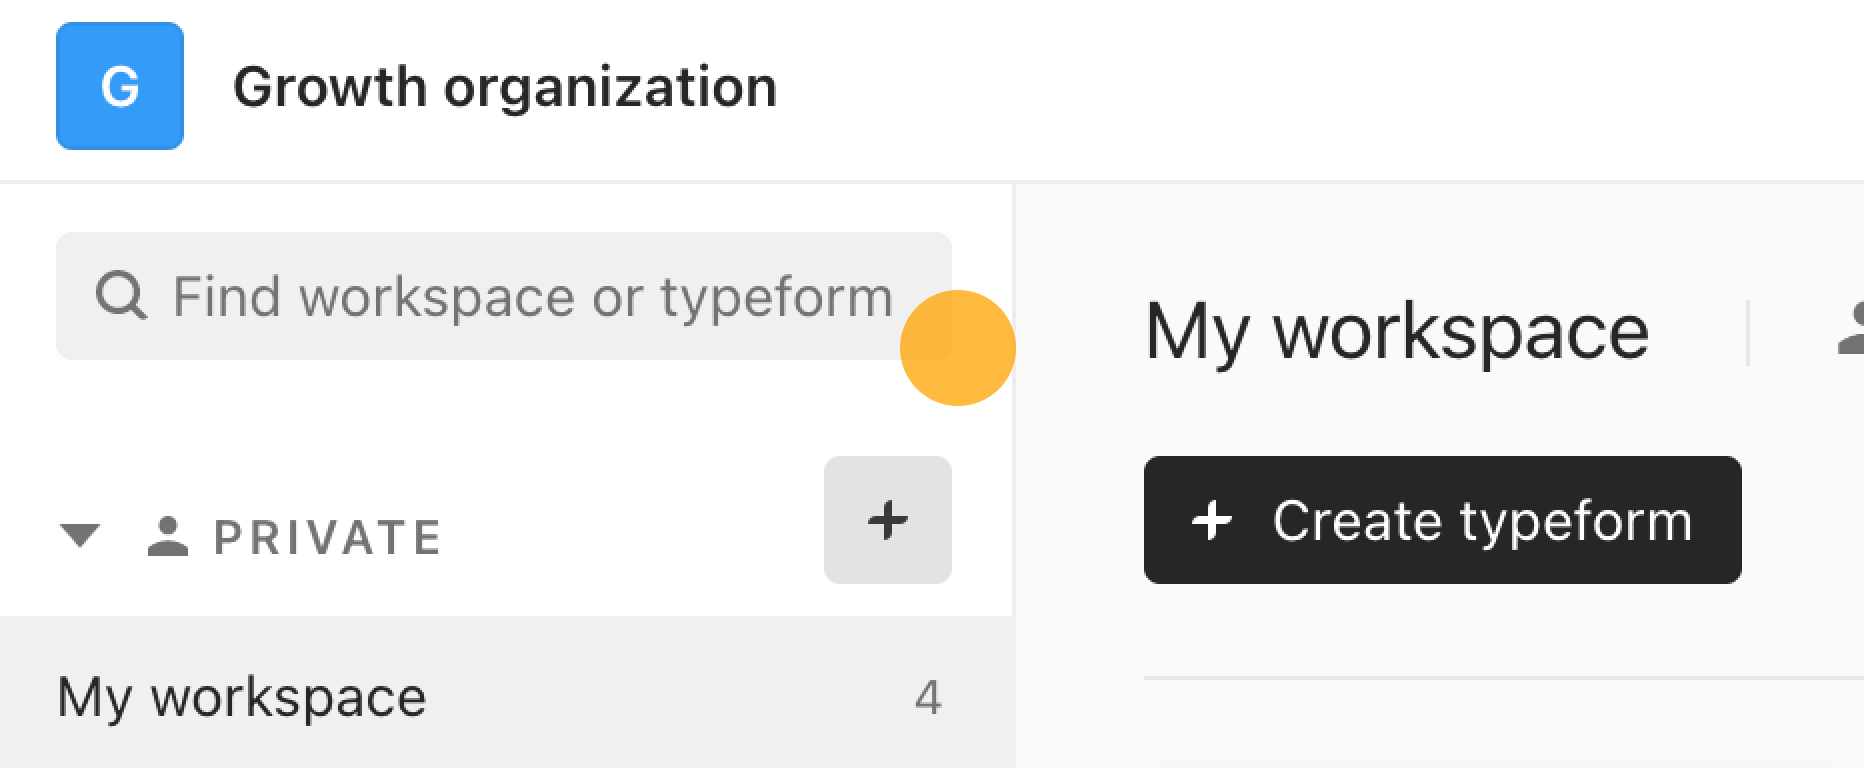Open the Growth organization switcher
The width and height of the screenshot is (1864, 768).
pyautogui.click(x=416, y=86)
